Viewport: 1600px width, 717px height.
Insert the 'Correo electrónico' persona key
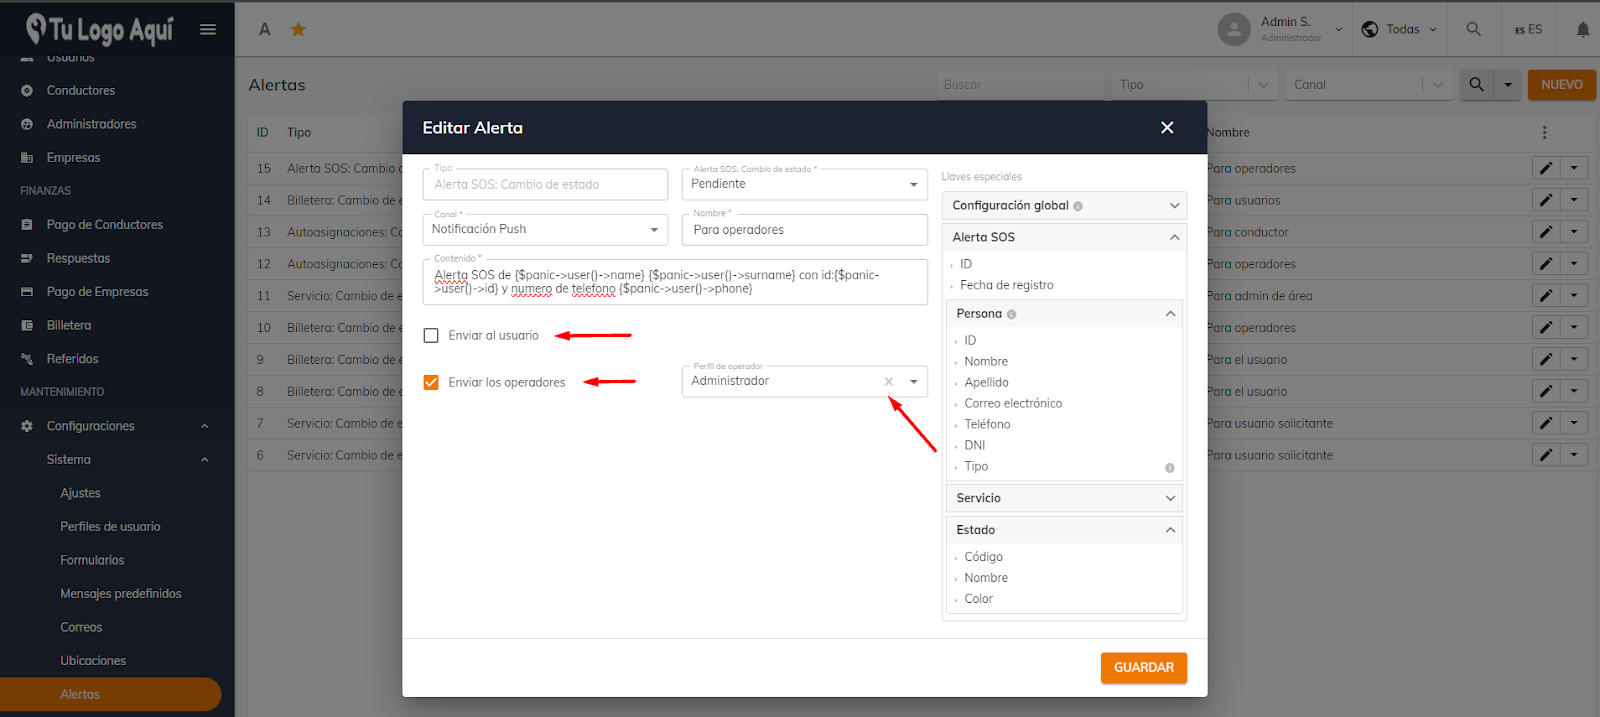(x=1013, y=404)
